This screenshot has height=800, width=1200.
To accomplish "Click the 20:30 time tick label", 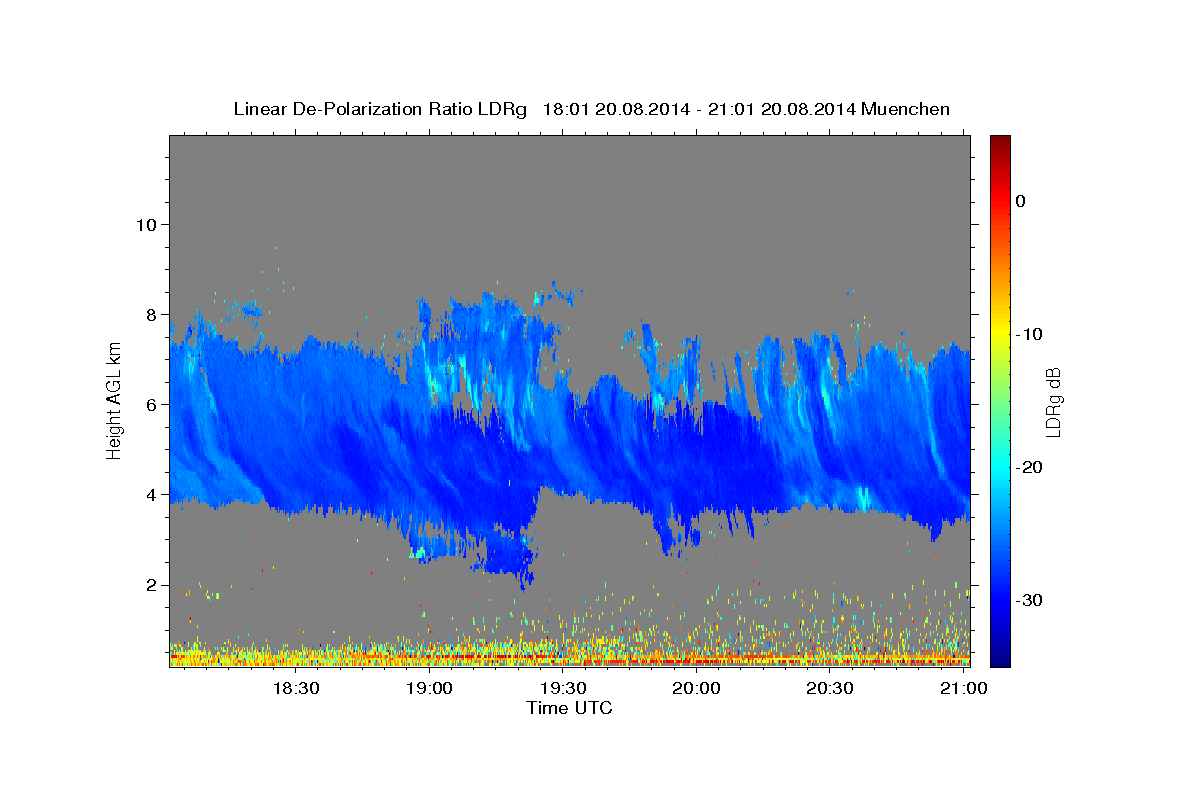I will [x=830, y=688].
